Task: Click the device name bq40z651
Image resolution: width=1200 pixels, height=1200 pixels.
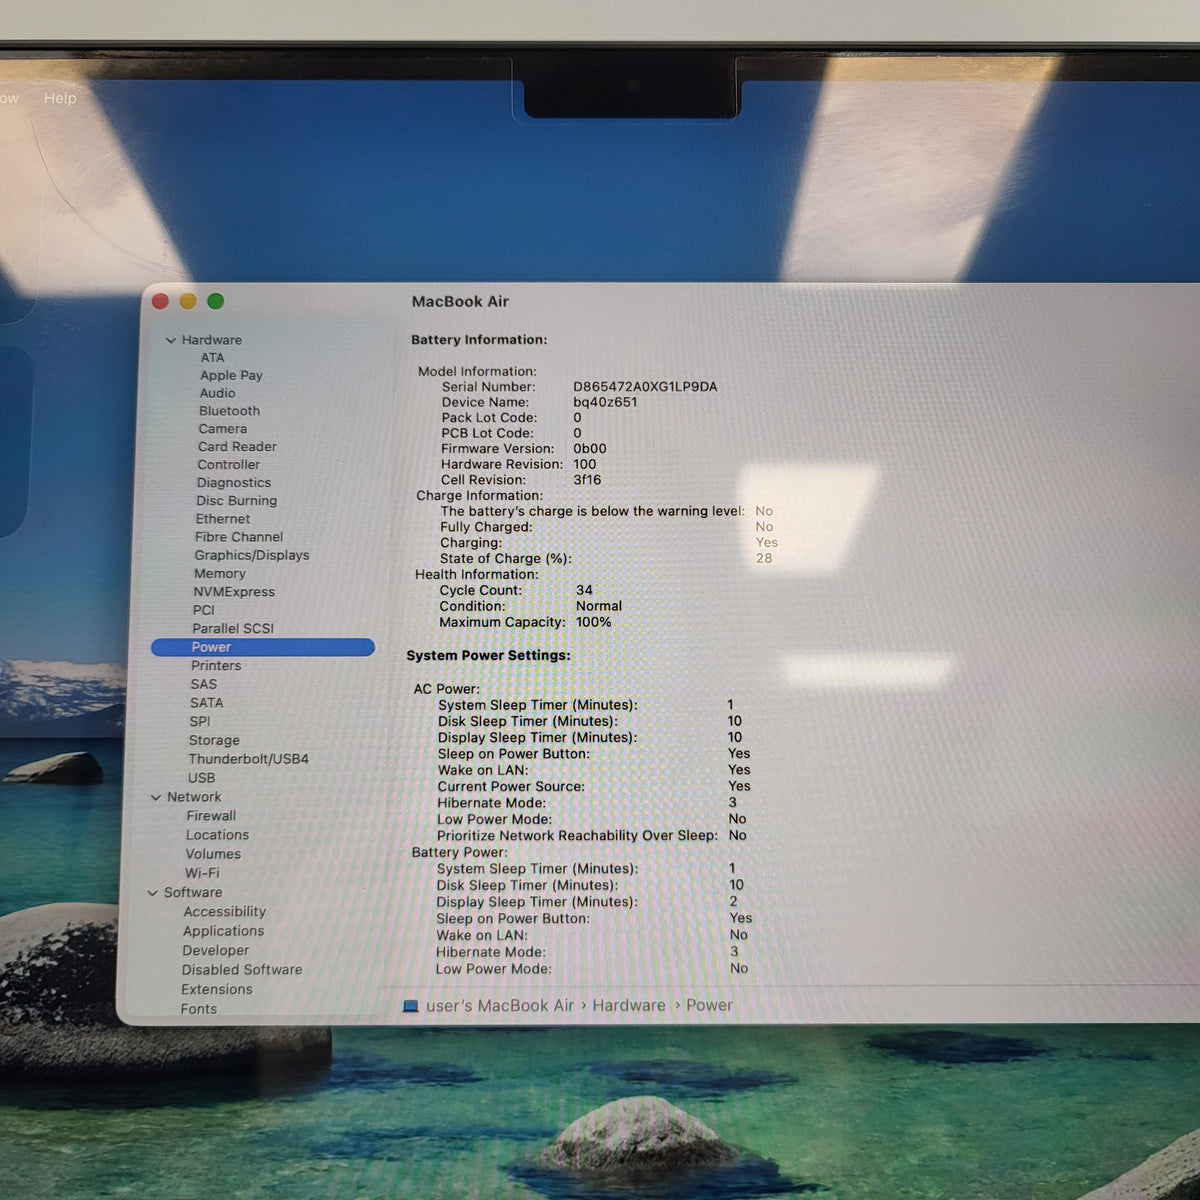Action: pos(605,402)
